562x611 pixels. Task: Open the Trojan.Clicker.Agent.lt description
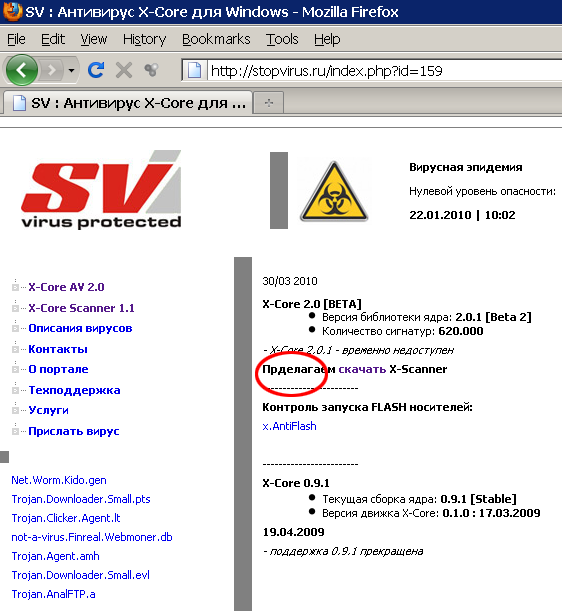66,518
